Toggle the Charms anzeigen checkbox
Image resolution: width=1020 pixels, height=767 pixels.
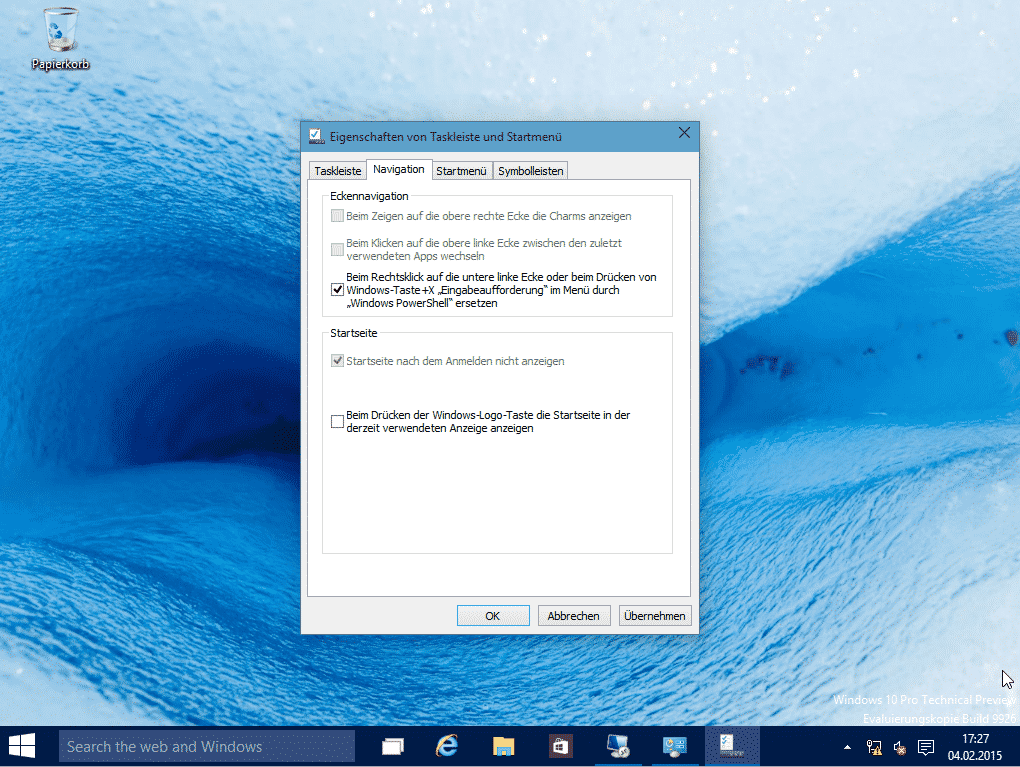click(x=337, y=216)
